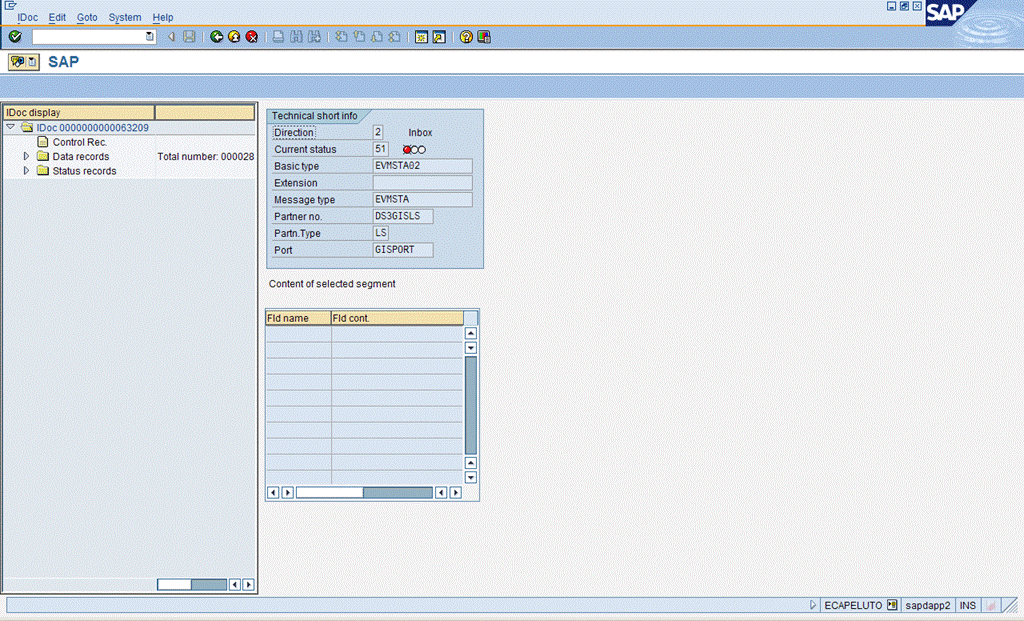Open the Goto menu

[x=87, y=18]
